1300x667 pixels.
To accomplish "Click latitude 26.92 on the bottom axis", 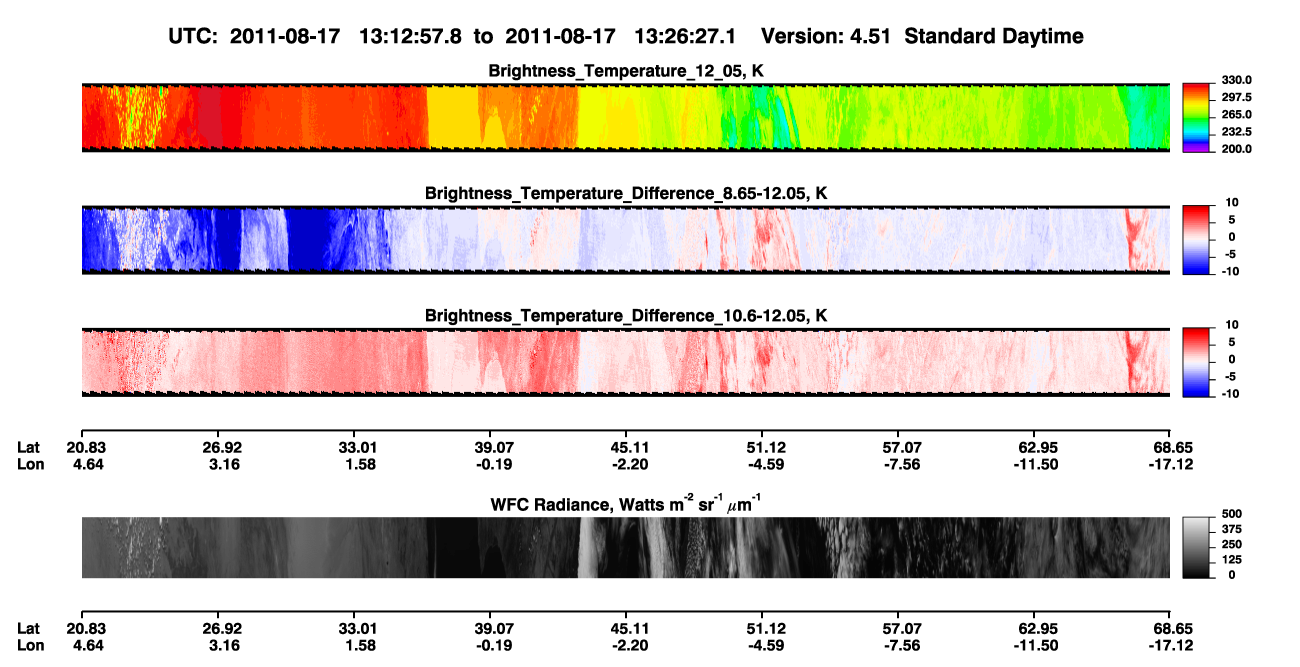I will [x=222, y=628].
